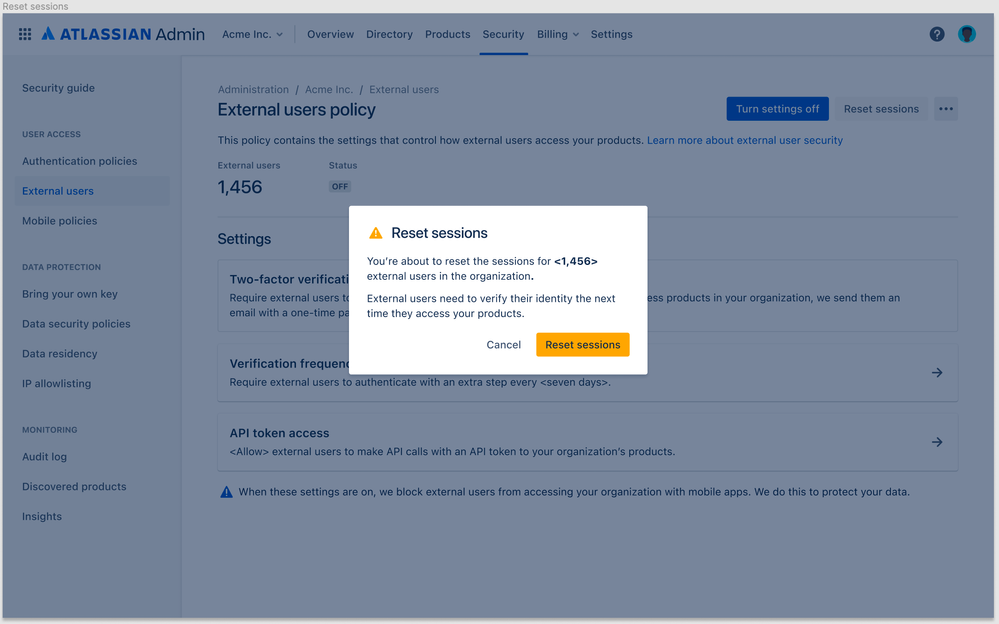999x624 pixels.
Task: Click the Settings section heading
Action: tap(244, 239)
